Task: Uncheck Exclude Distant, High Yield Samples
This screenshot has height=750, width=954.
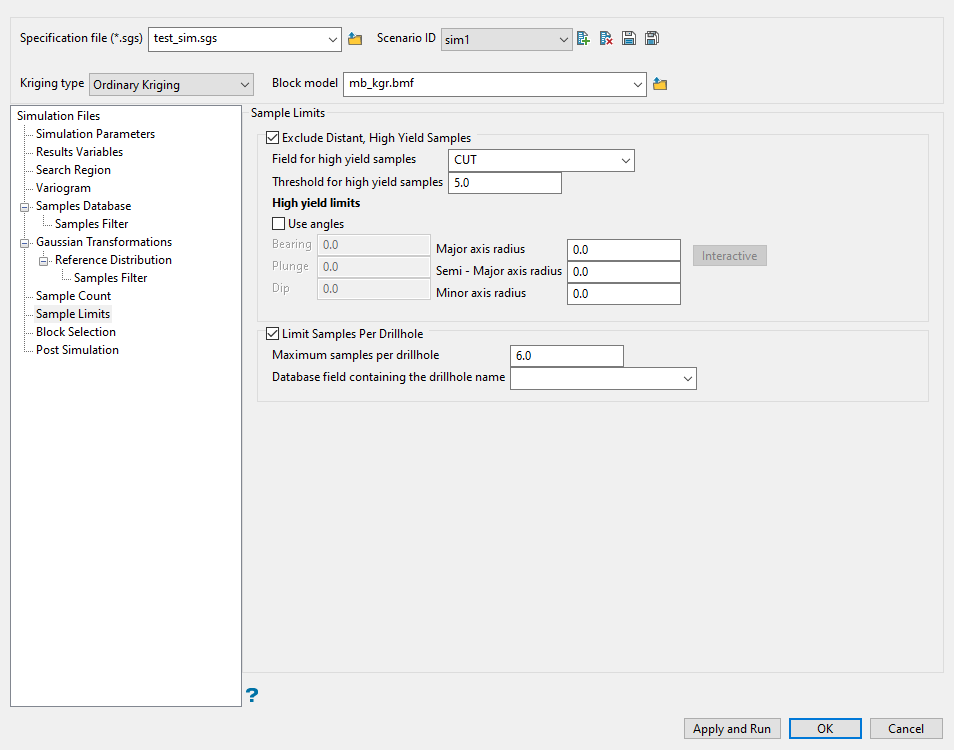Action: click(x=272, y=138)
